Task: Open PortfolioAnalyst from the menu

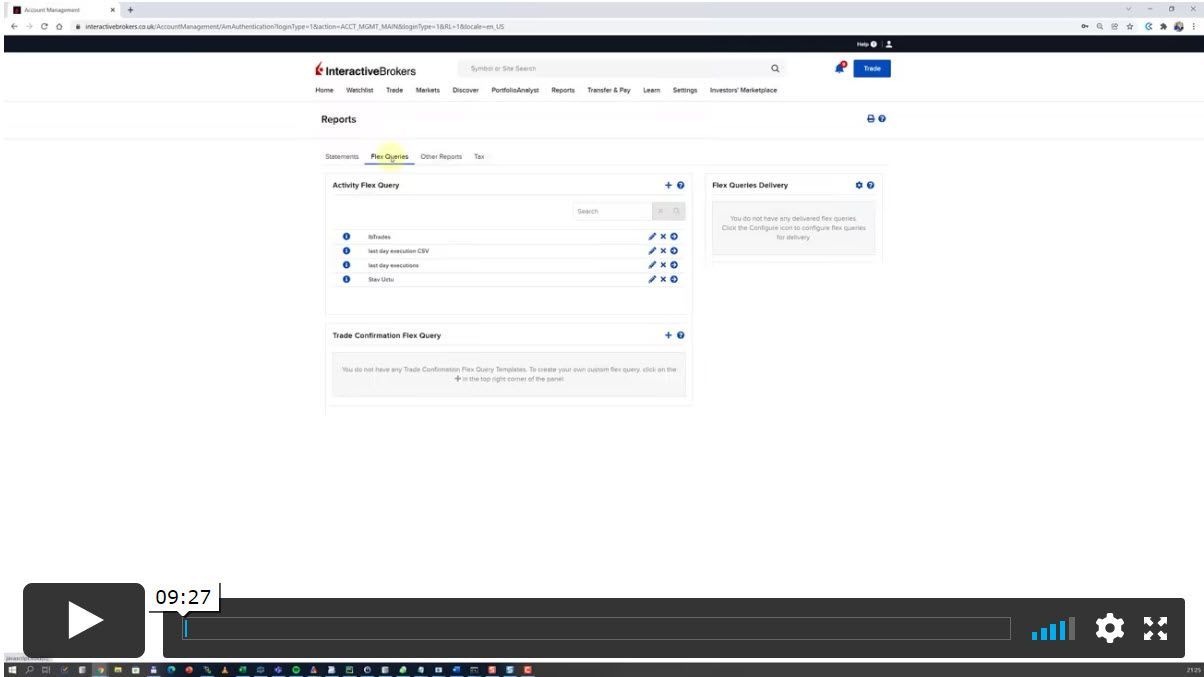Action: pos(515,90)
